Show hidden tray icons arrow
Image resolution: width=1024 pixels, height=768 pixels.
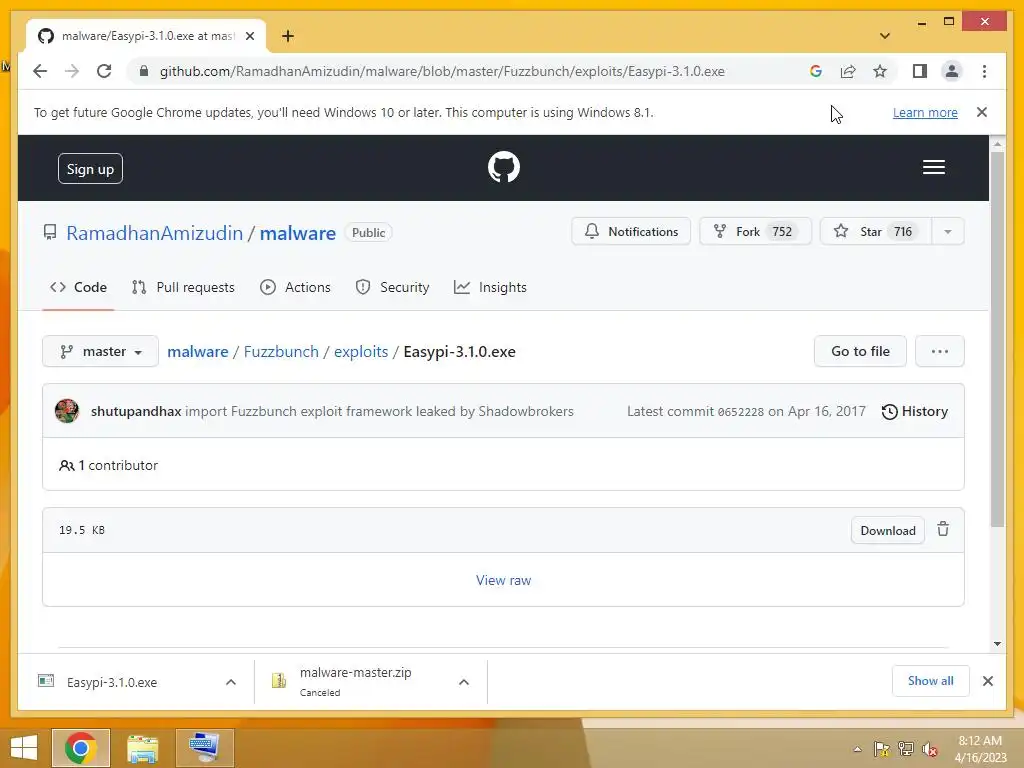pos(857,749)
